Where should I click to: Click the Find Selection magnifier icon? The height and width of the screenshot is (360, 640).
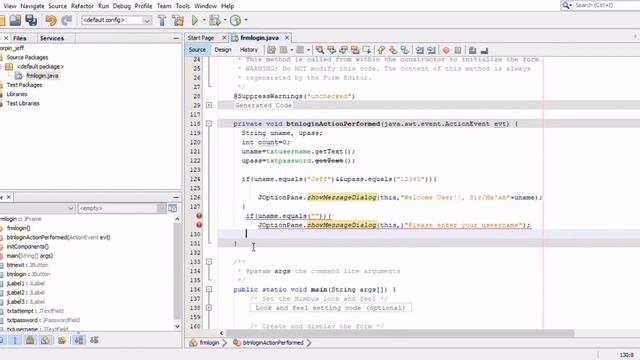pos(320,50)
